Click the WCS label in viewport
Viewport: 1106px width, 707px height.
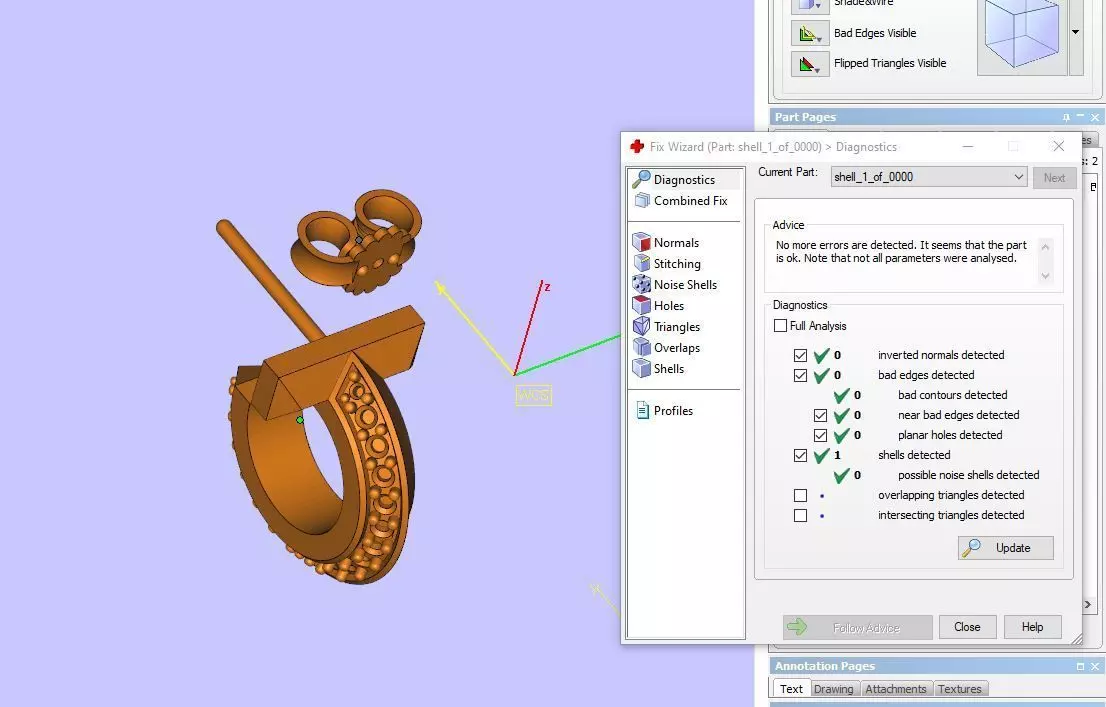pyautogui.click(x=533, y=395)
